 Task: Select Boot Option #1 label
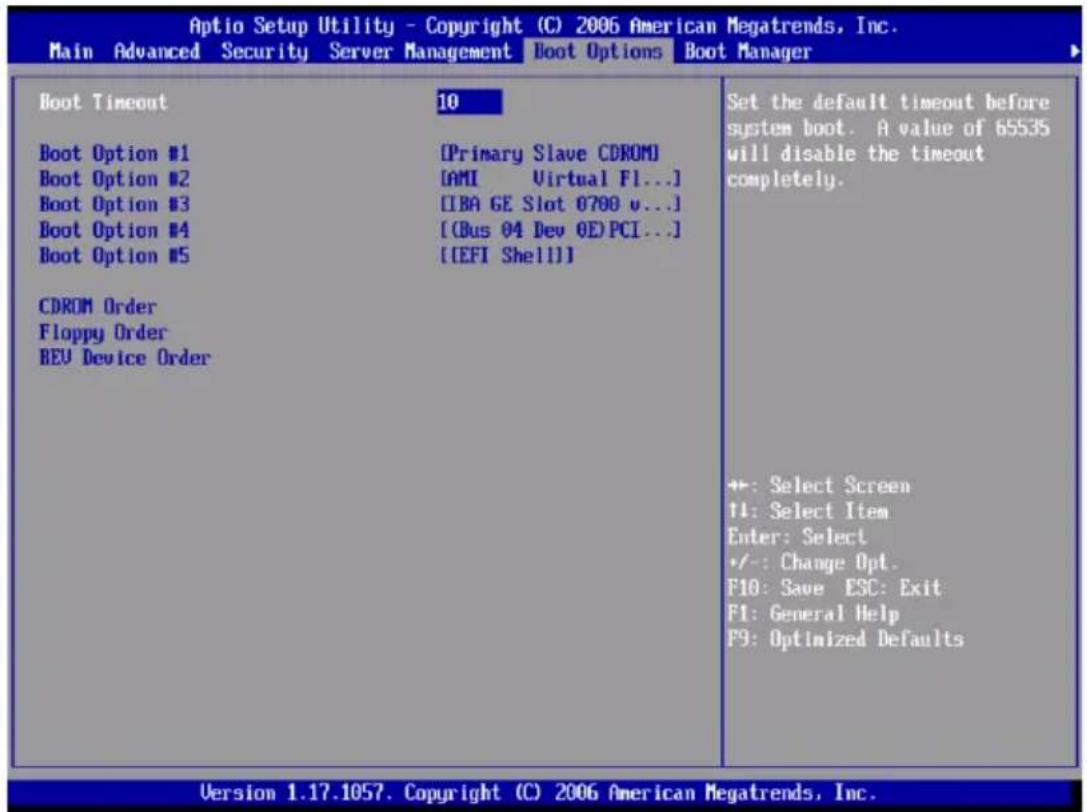114,153
